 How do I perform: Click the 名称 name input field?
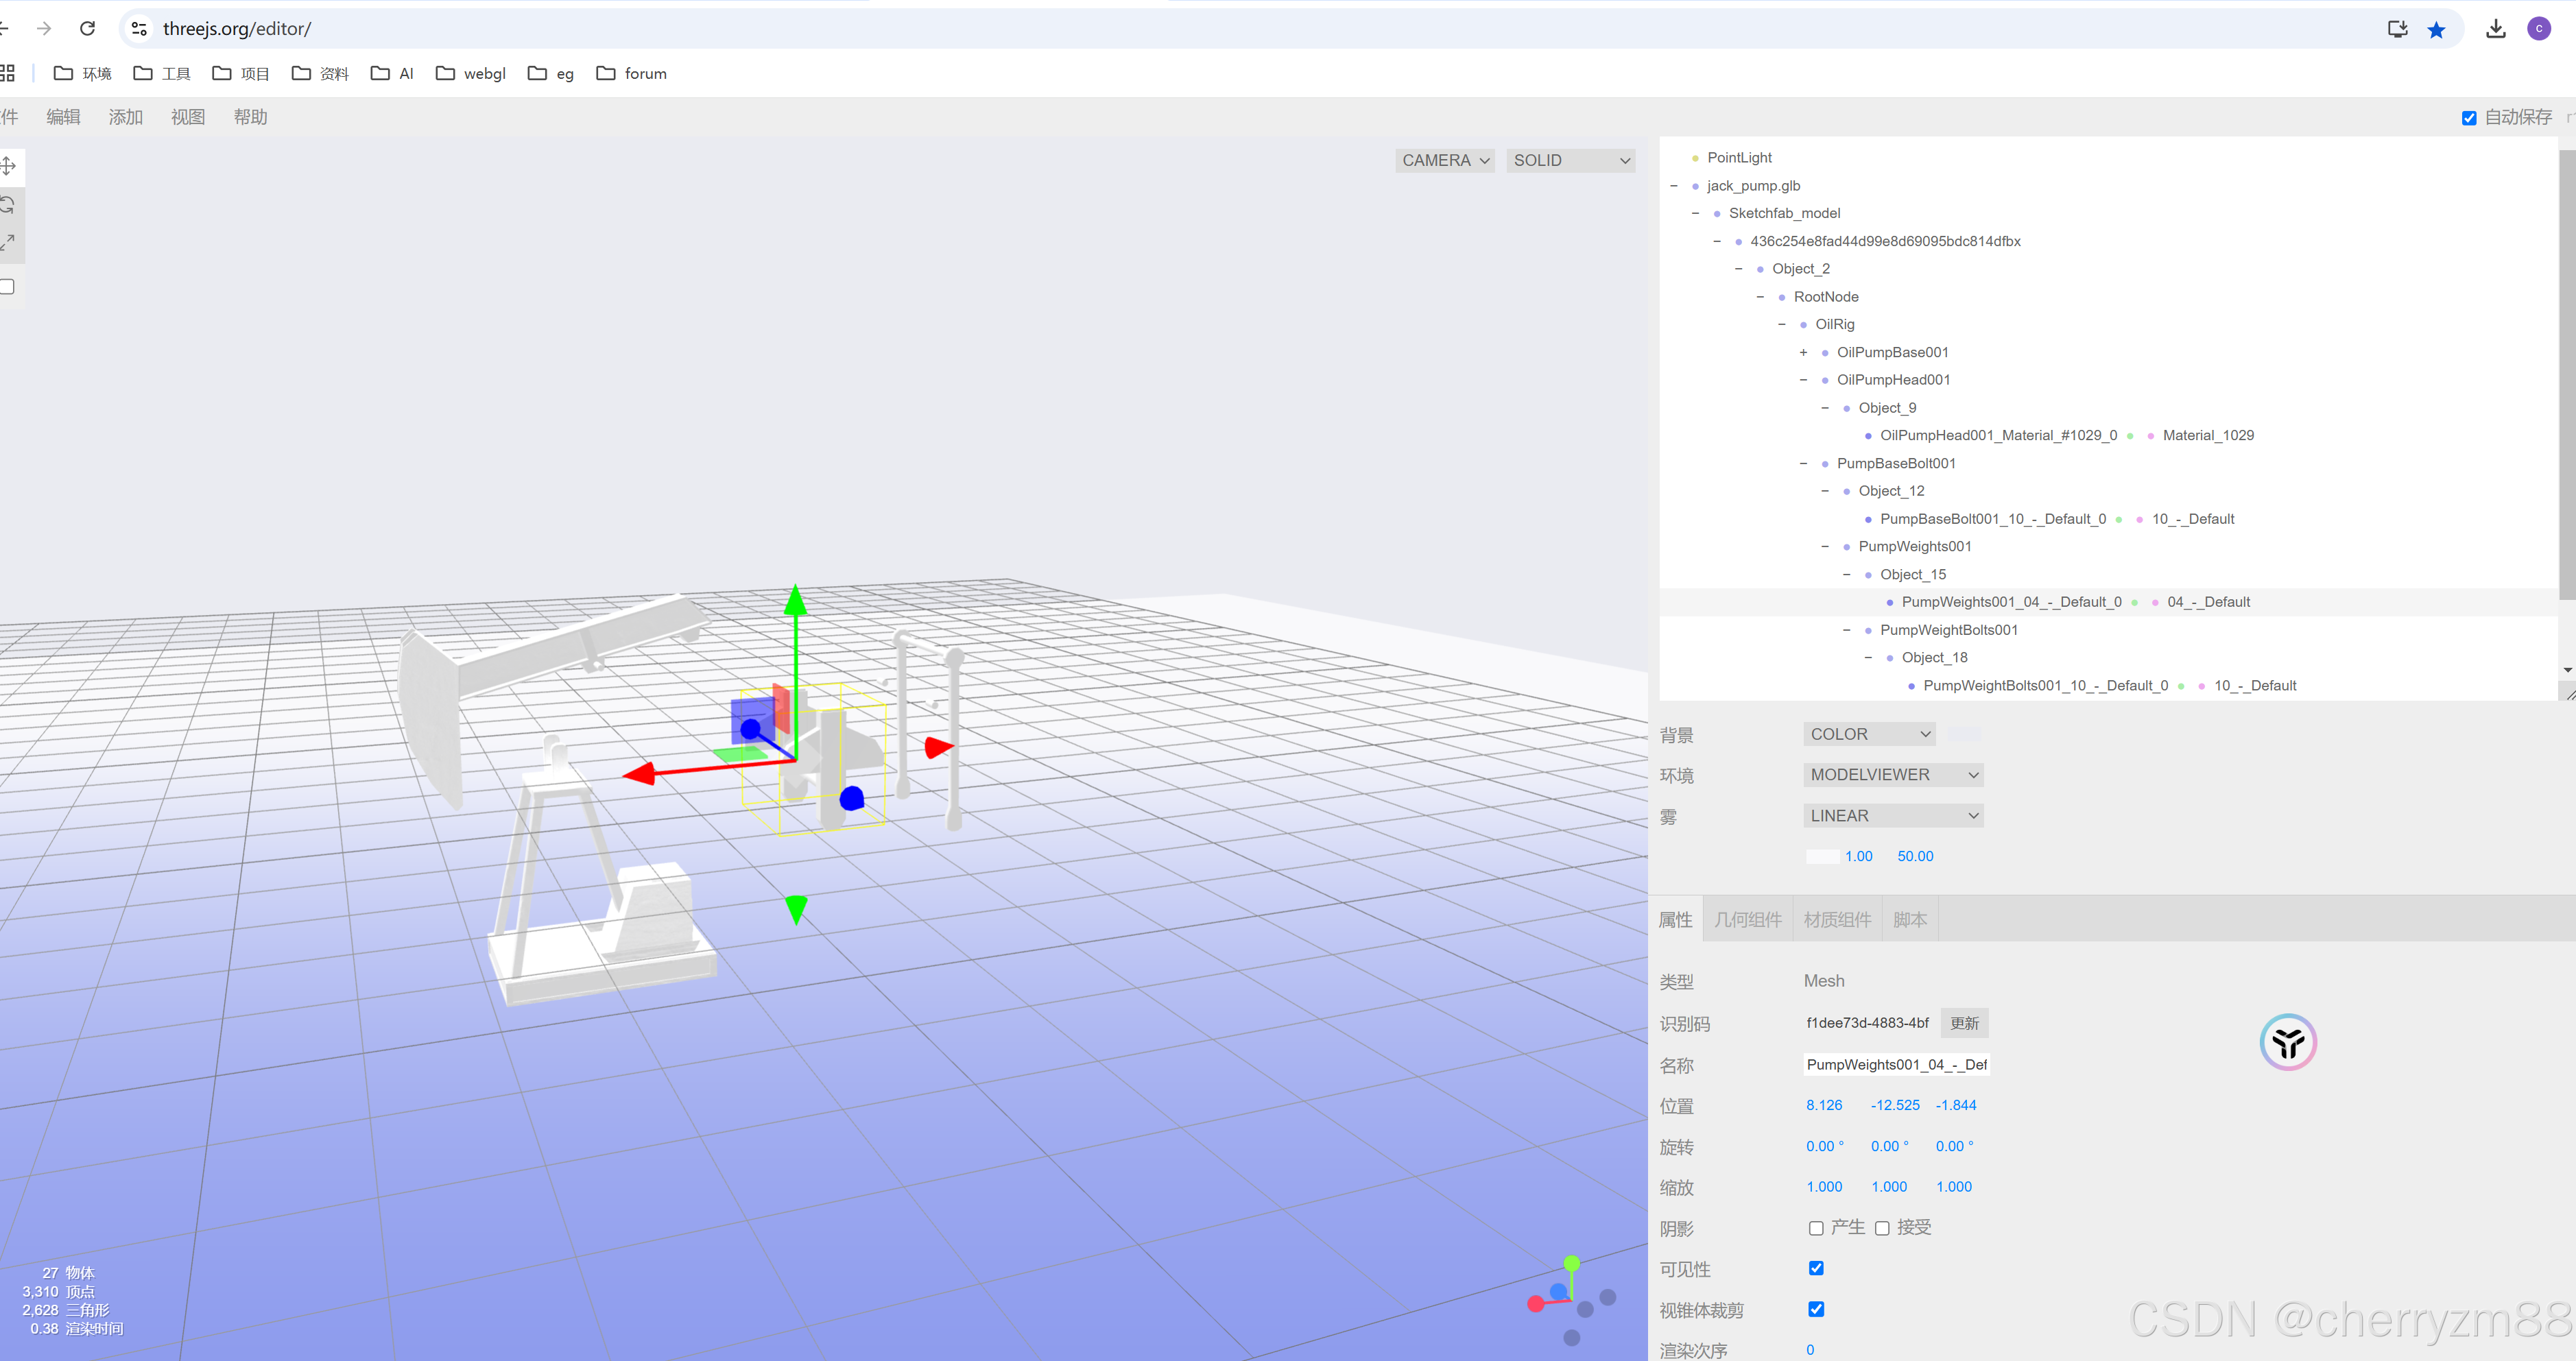(1895, 1064)
